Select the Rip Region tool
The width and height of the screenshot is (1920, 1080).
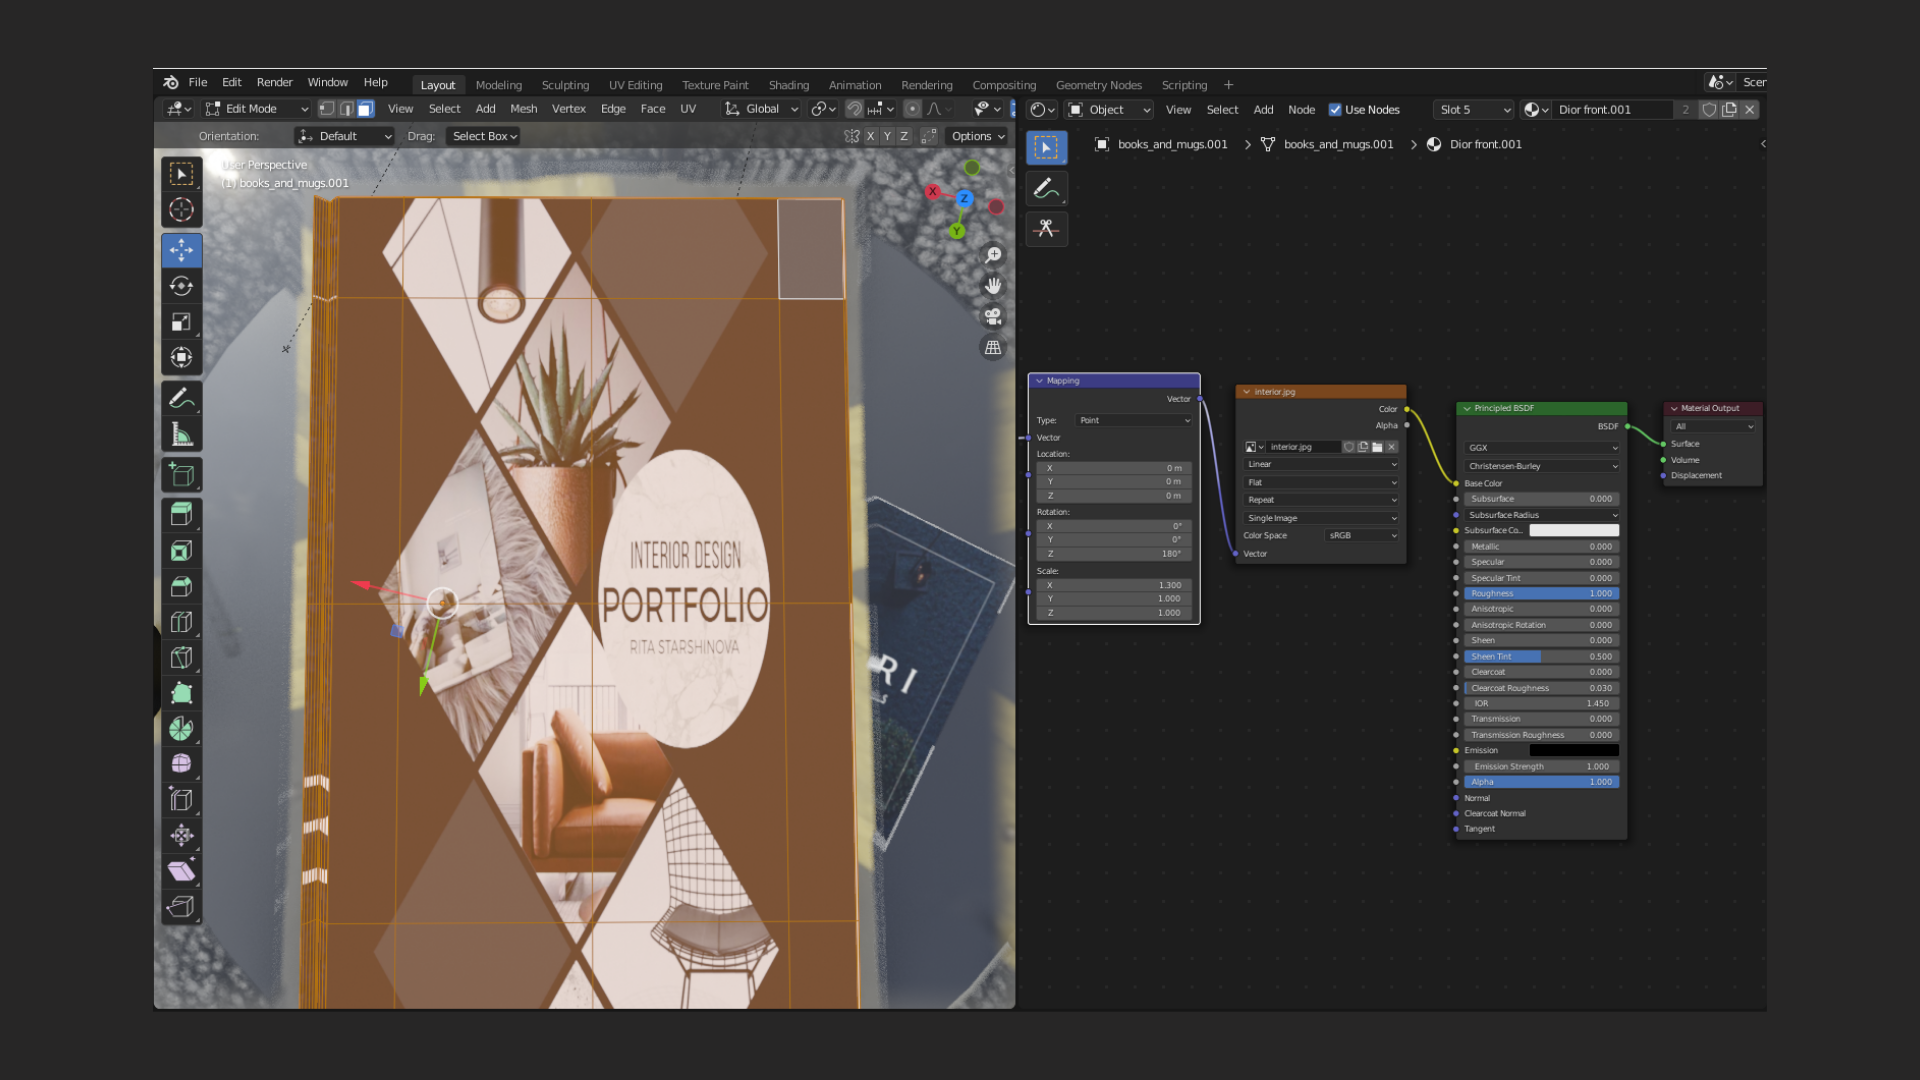[181, 907]
